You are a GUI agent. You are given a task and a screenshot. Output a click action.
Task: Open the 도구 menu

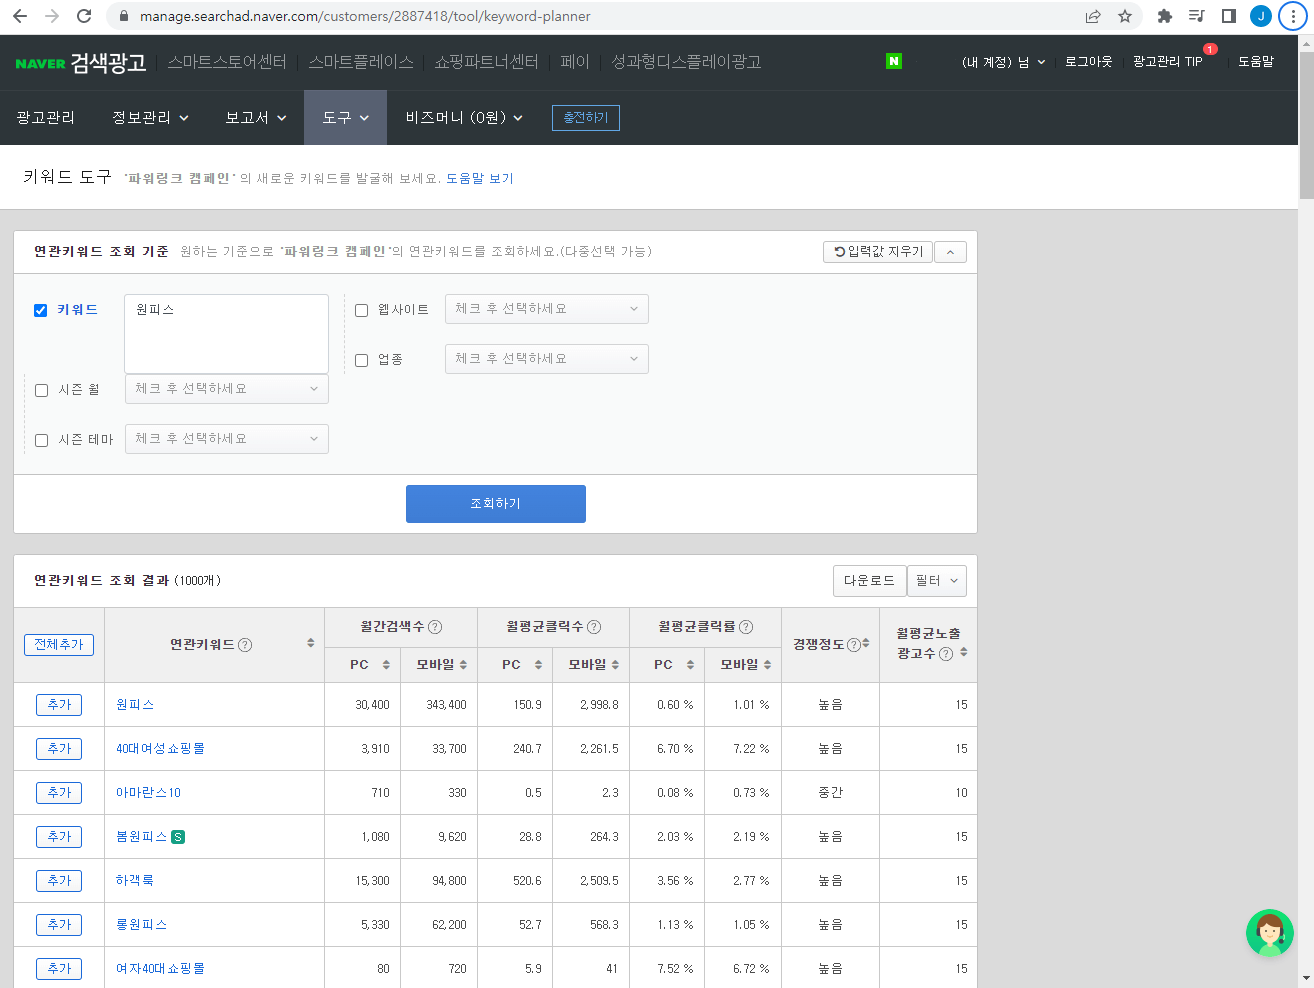click(345, 118)
